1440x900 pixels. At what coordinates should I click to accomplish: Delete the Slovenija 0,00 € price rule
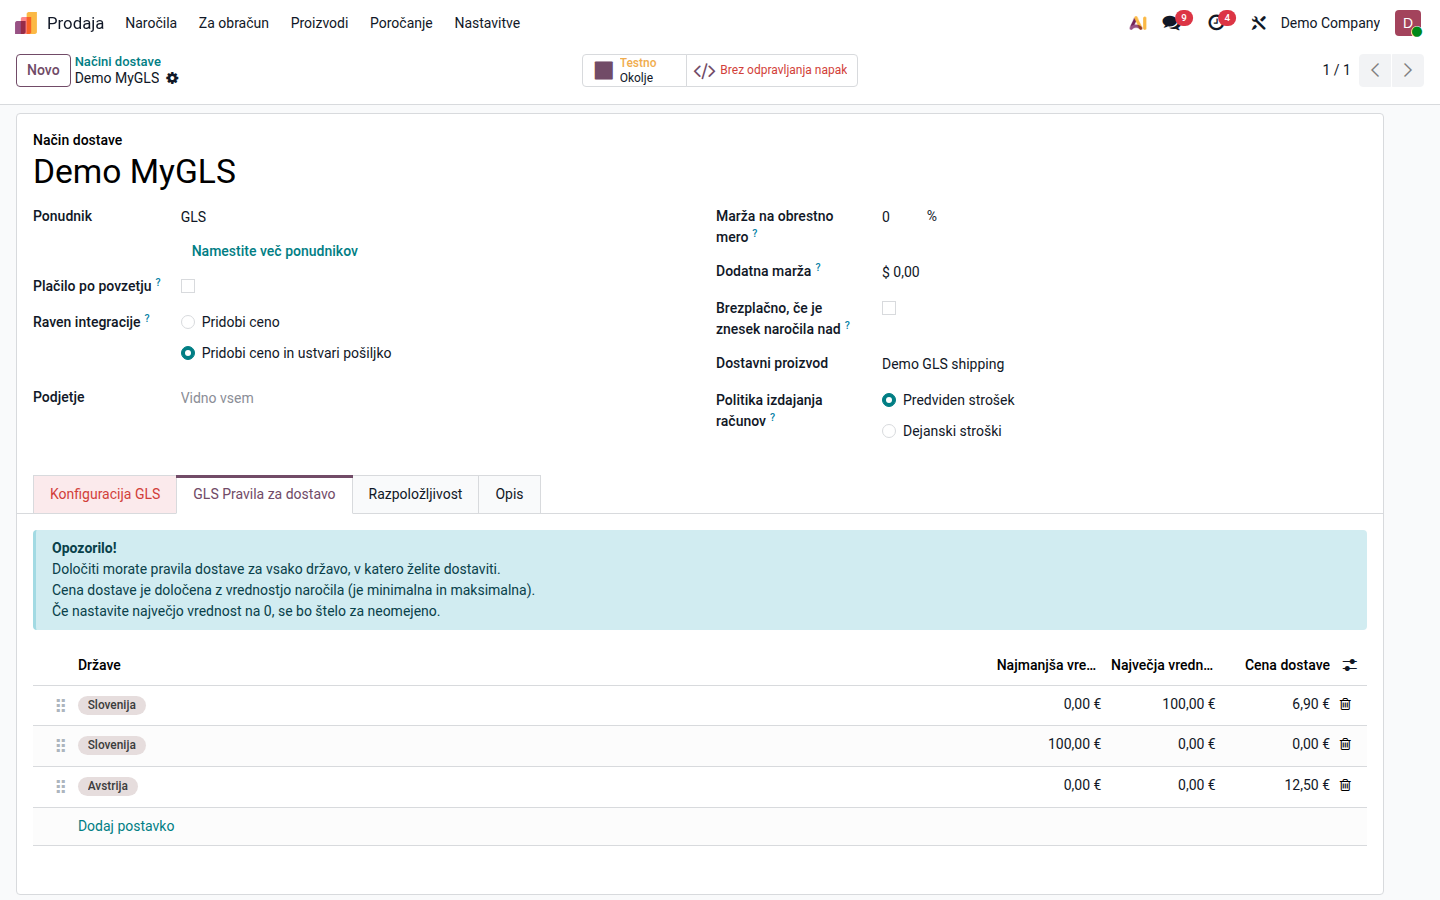pos(1345,744)
